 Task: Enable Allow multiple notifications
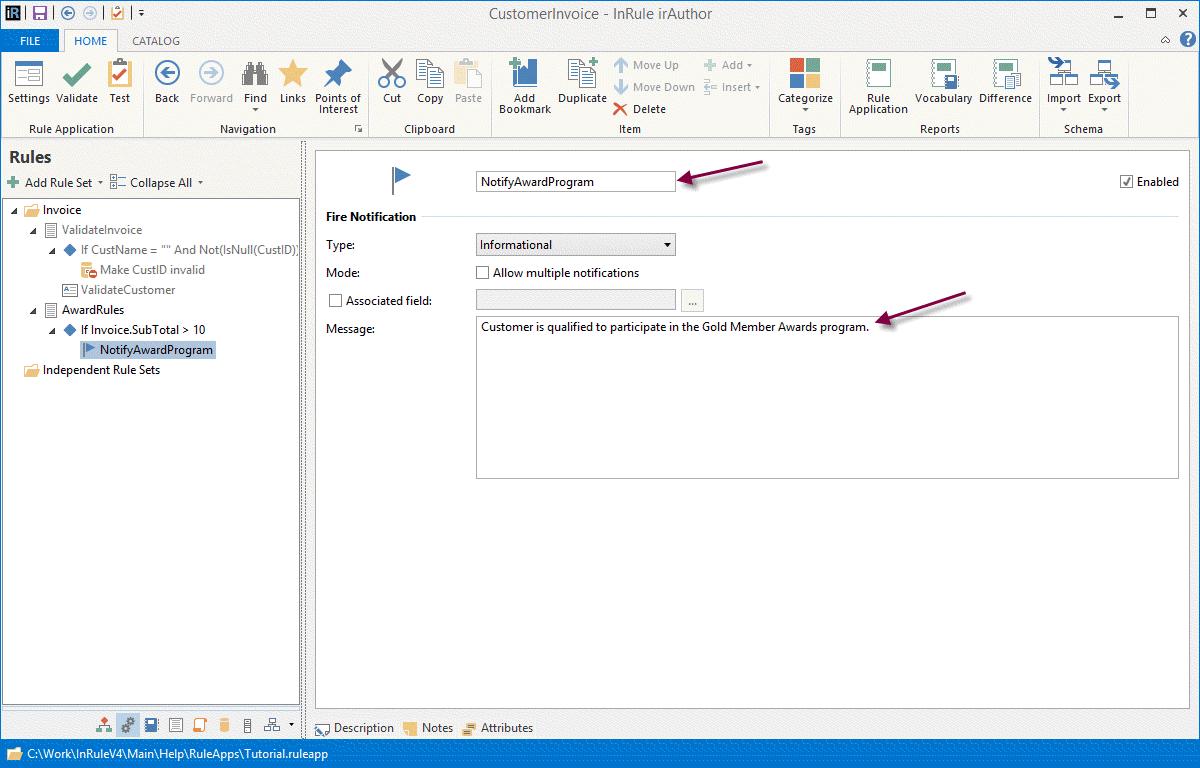[483, 273]
